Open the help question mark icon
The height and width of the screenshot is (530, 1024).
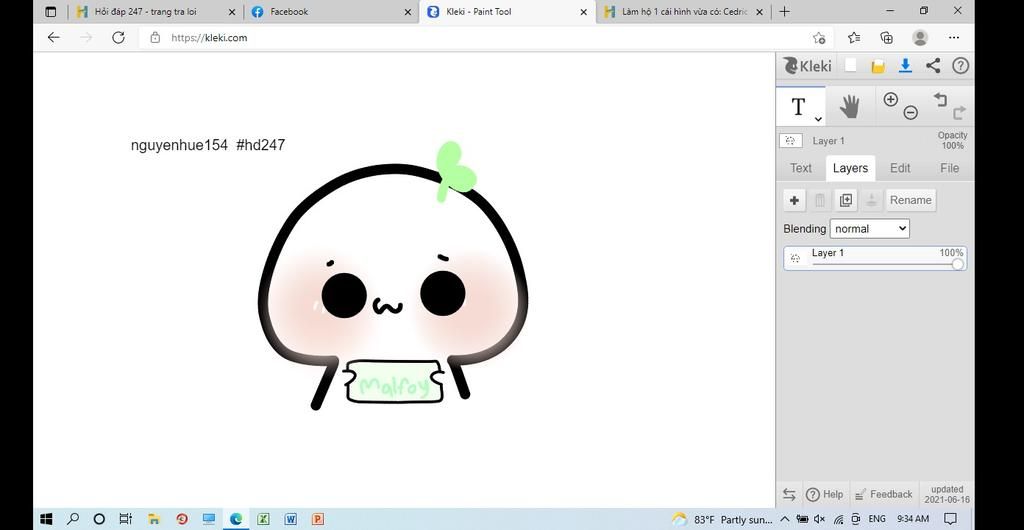tap(960, 65)
